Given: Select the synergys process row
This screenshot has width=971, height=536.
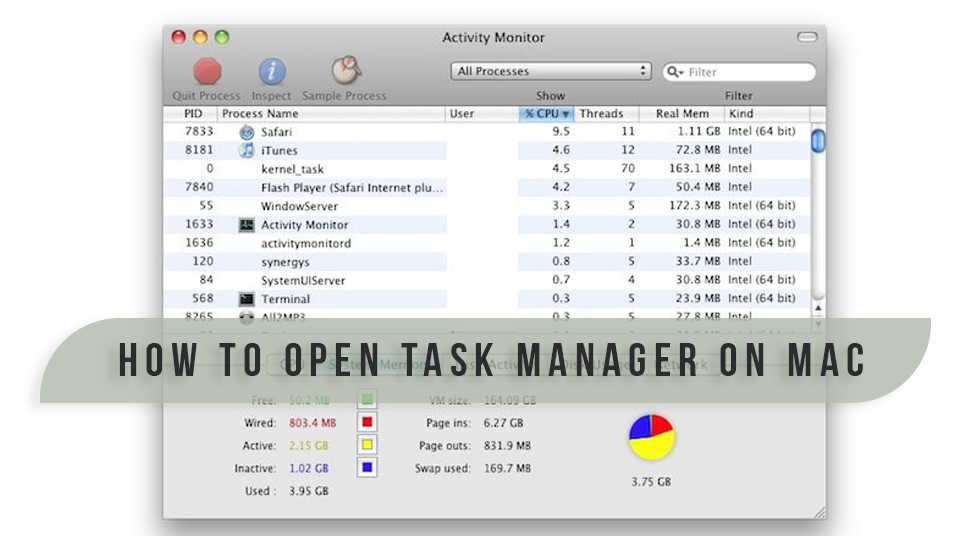Looking at the screenshot, I should coord(487,261).
